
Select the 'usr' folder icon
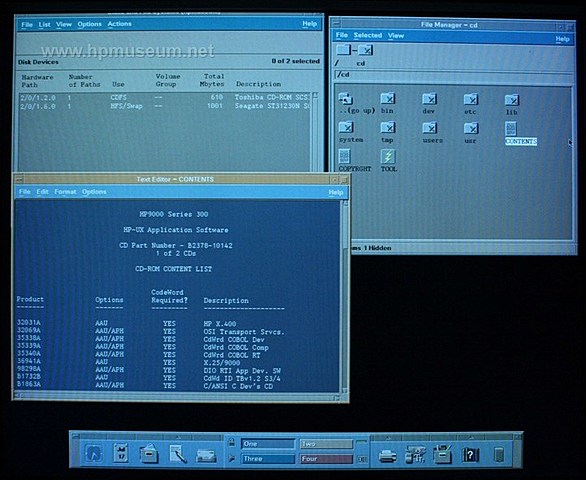[x=471, y=129]
